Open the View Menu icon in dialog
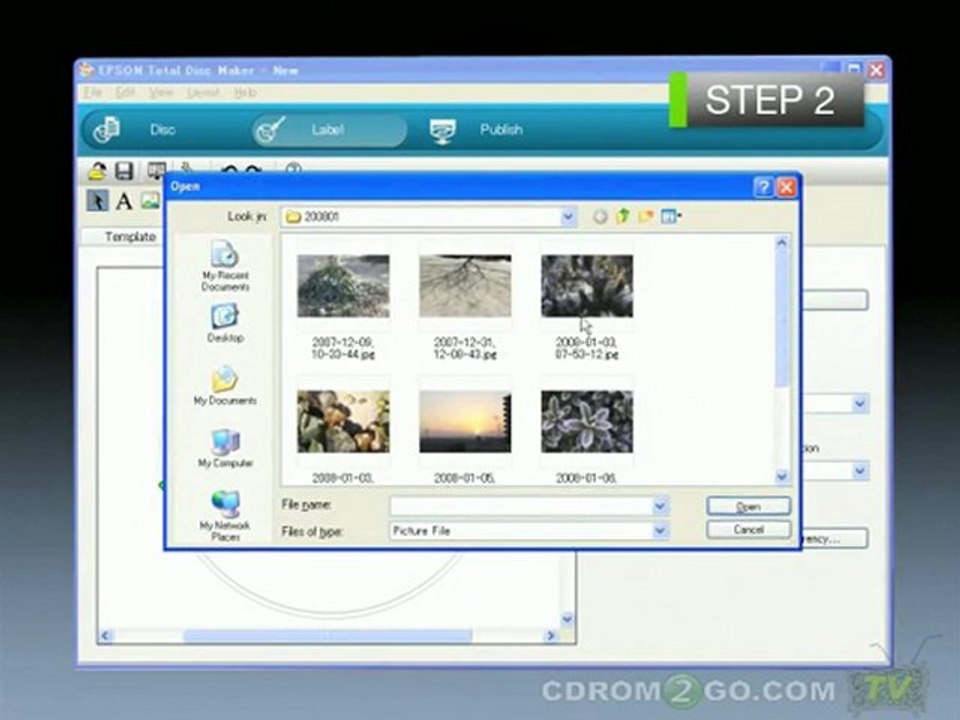The height and width of the screenshot is (720, 960). point(671,216)
